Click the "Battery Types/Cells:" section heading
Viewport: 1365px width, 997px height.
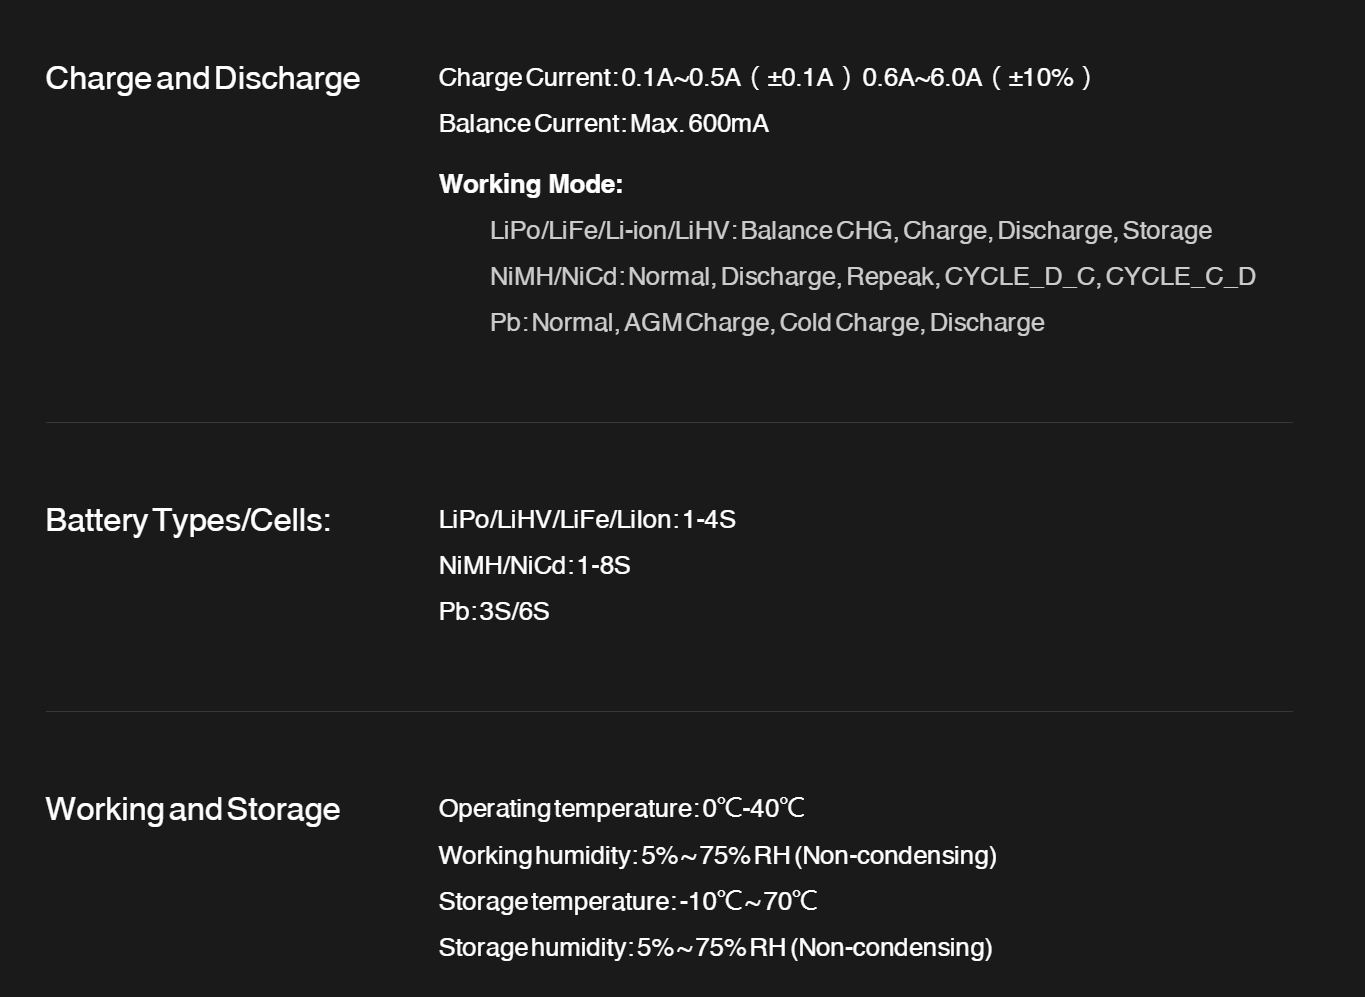(187, 520)
